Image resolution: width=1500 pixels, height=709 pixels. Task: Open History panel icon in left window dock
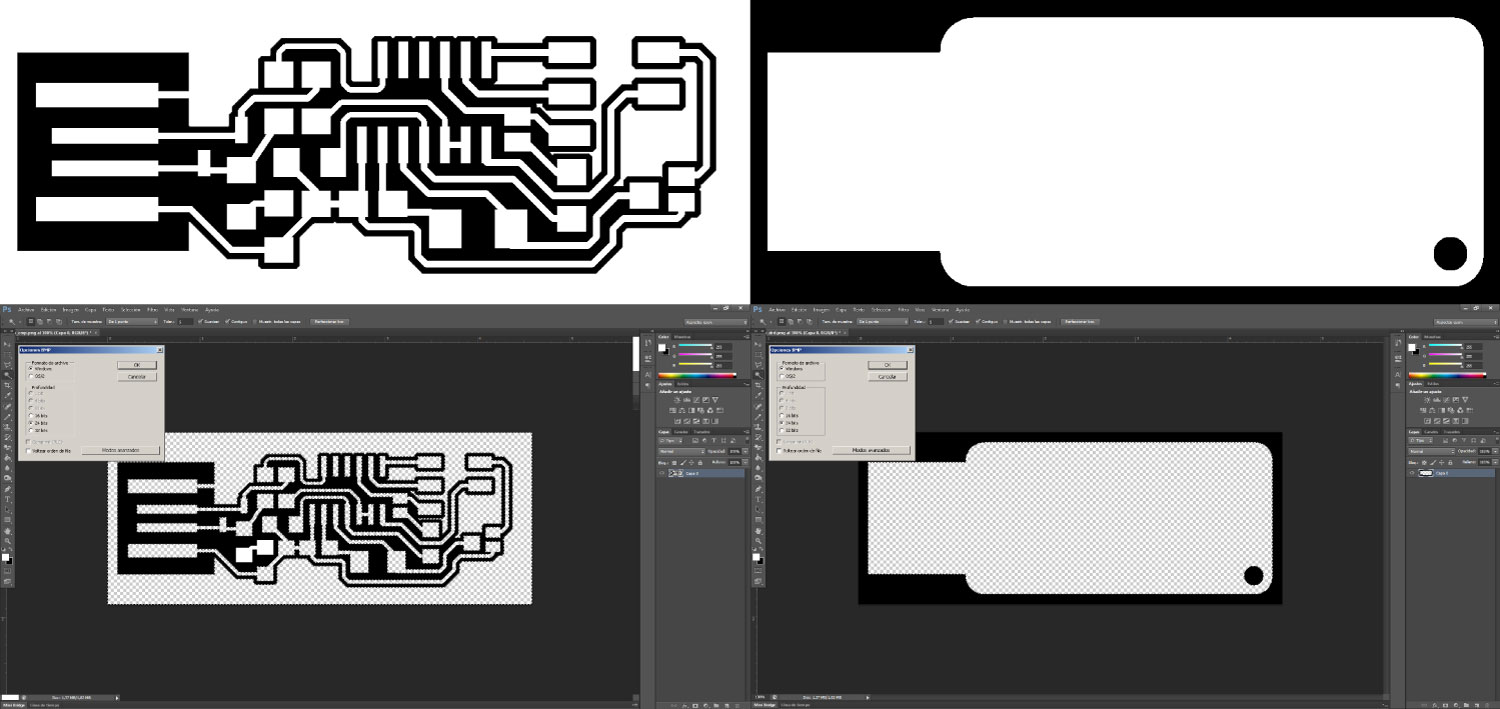click(x=648, y=343)
